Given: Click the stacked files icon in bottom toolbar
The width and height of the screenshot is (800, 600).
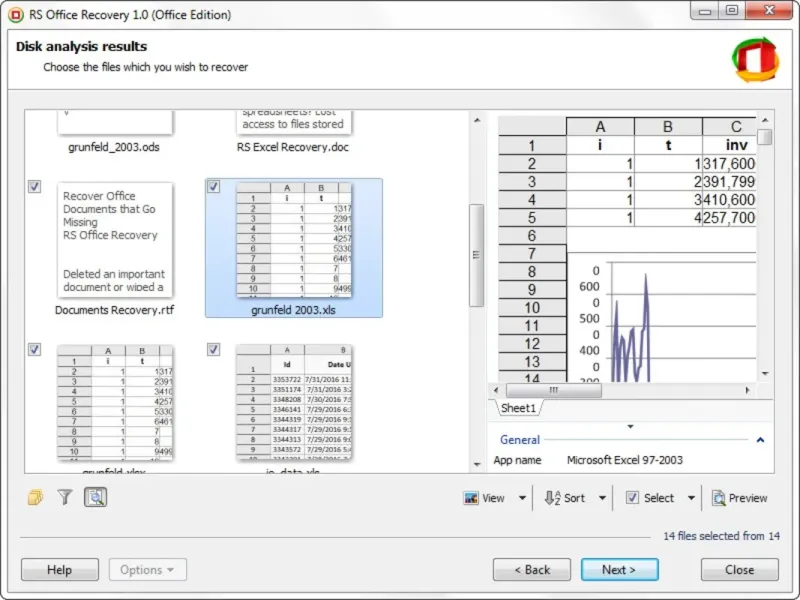Looking at the screenshot, I should coord(35,497).
